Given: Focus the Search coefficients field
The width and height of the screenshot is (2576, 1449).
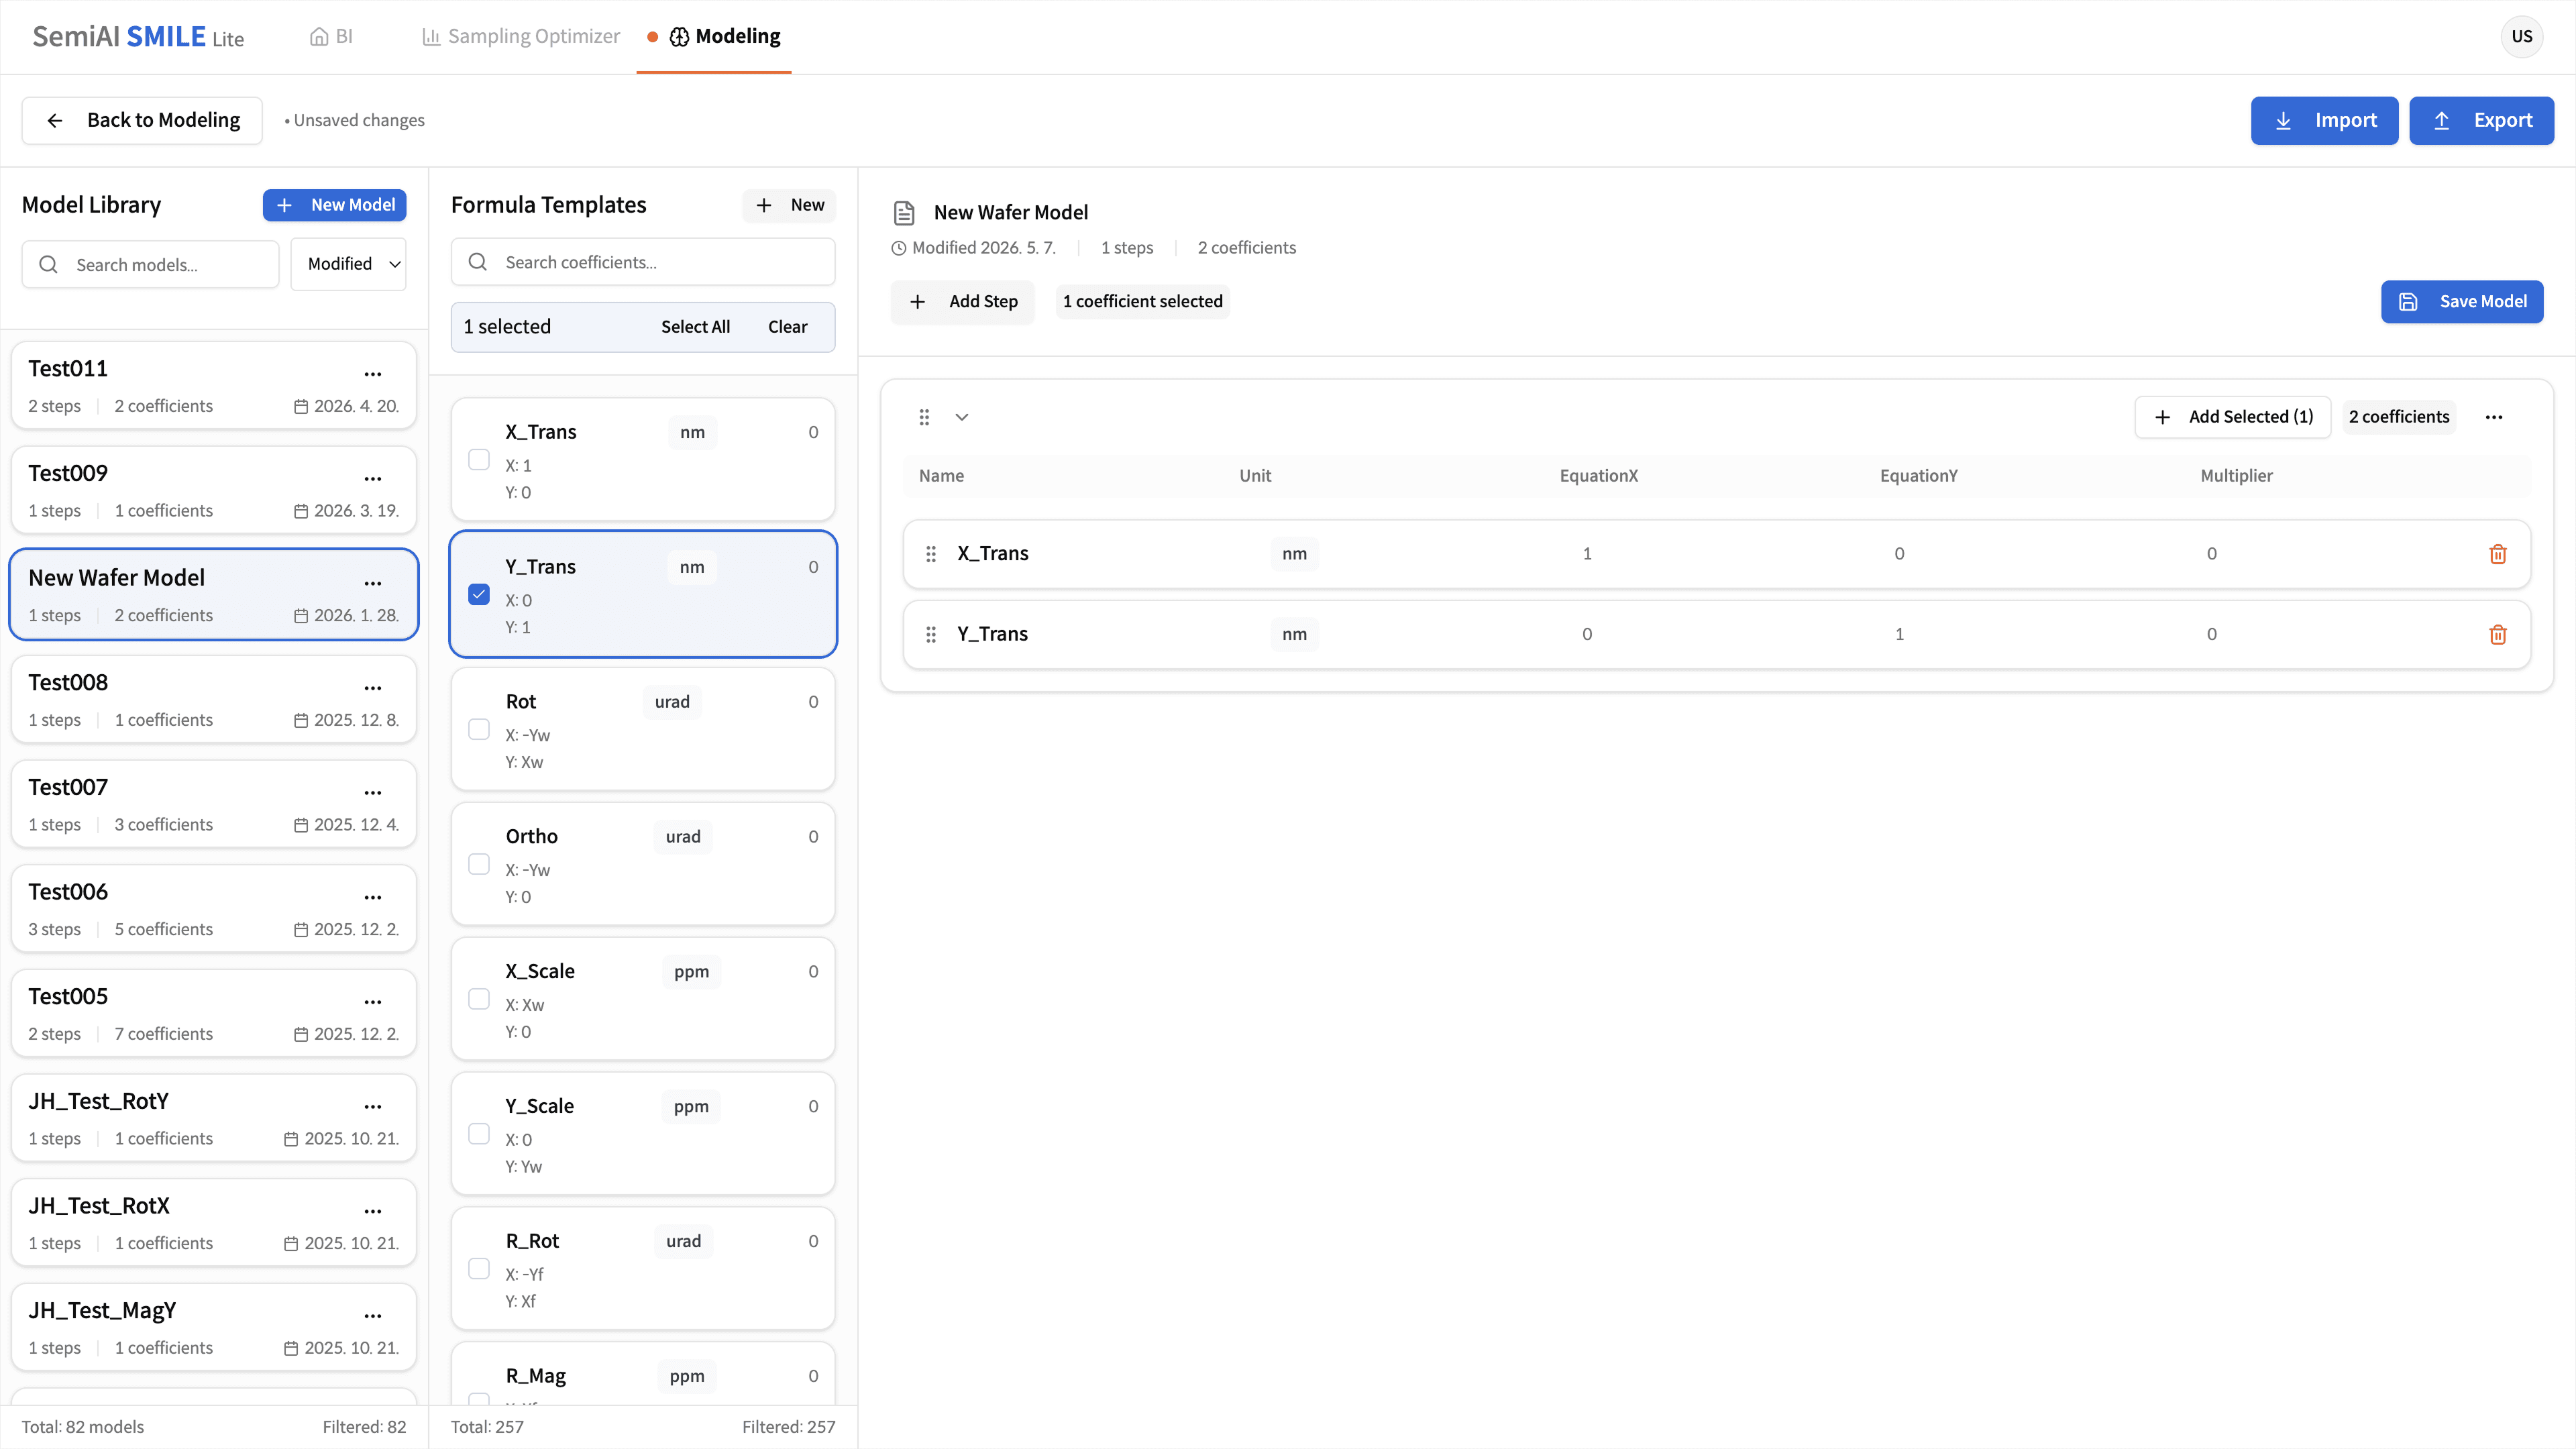Looking at the screenshot, I should pos(643,262).
